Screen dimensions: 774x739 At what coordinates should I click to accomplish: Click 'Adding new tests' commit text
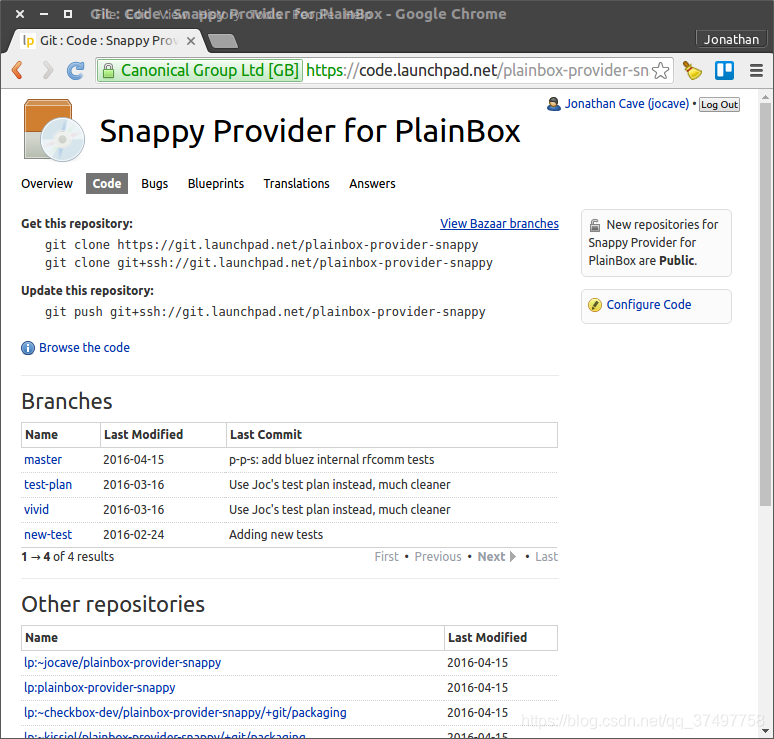tap(276, 535)
